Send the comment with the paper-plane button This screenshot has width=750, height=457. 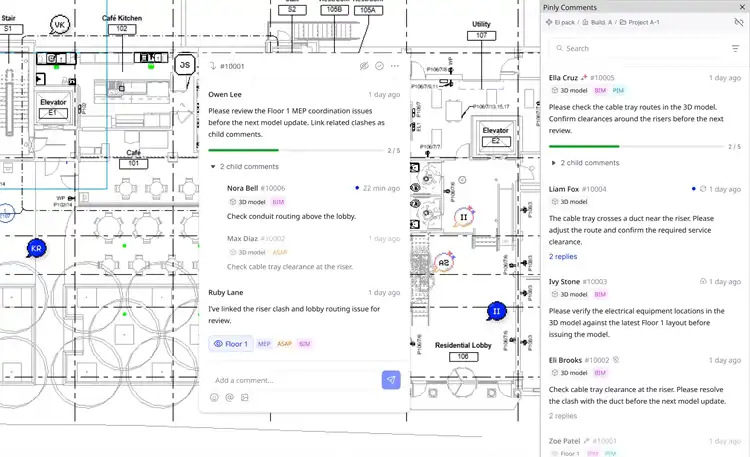pyautogui.click(x=391, y=380)
